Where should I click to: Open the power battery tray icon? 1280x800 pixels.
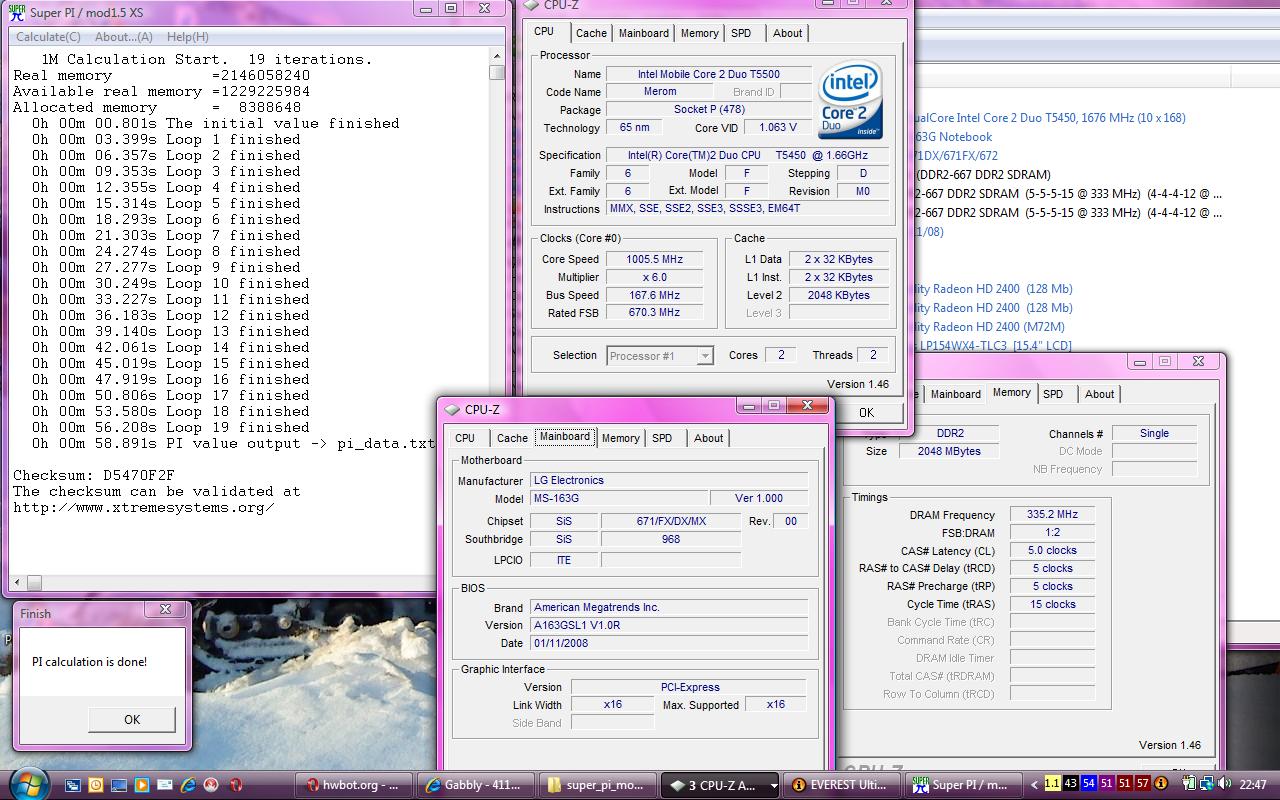tap(1189, 784)
